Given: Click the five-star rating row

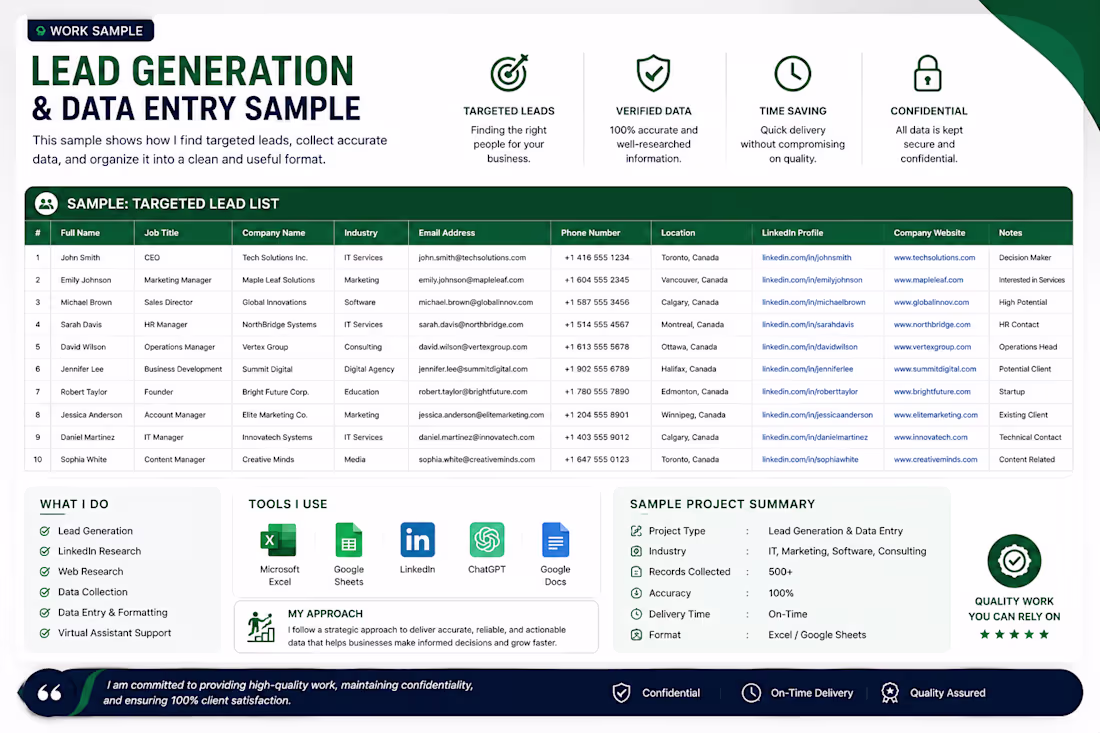Looking at the screenshot, I should point(1014,634).
